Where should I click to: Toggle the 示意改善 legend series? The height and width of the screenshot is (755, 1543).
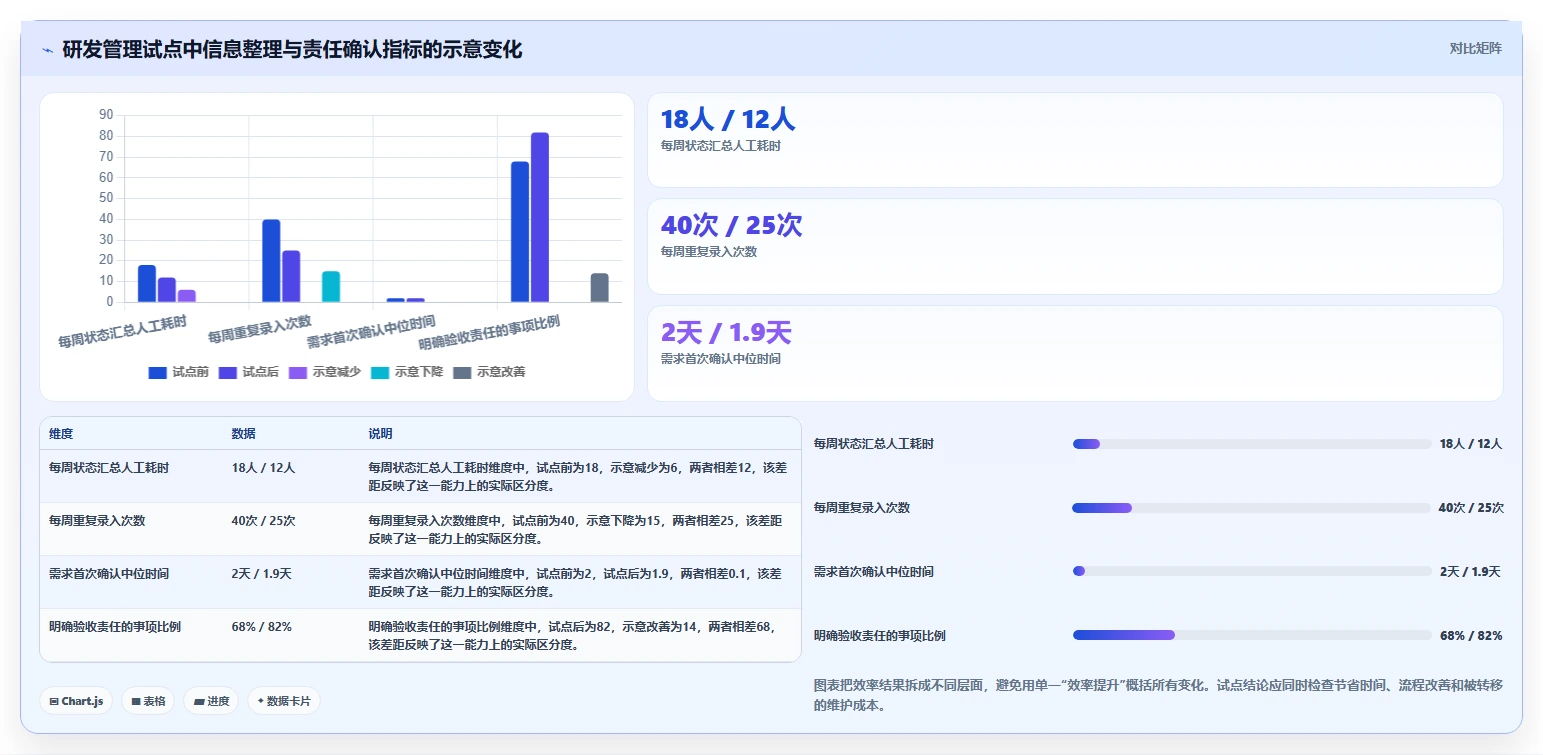tap(488, 372)
